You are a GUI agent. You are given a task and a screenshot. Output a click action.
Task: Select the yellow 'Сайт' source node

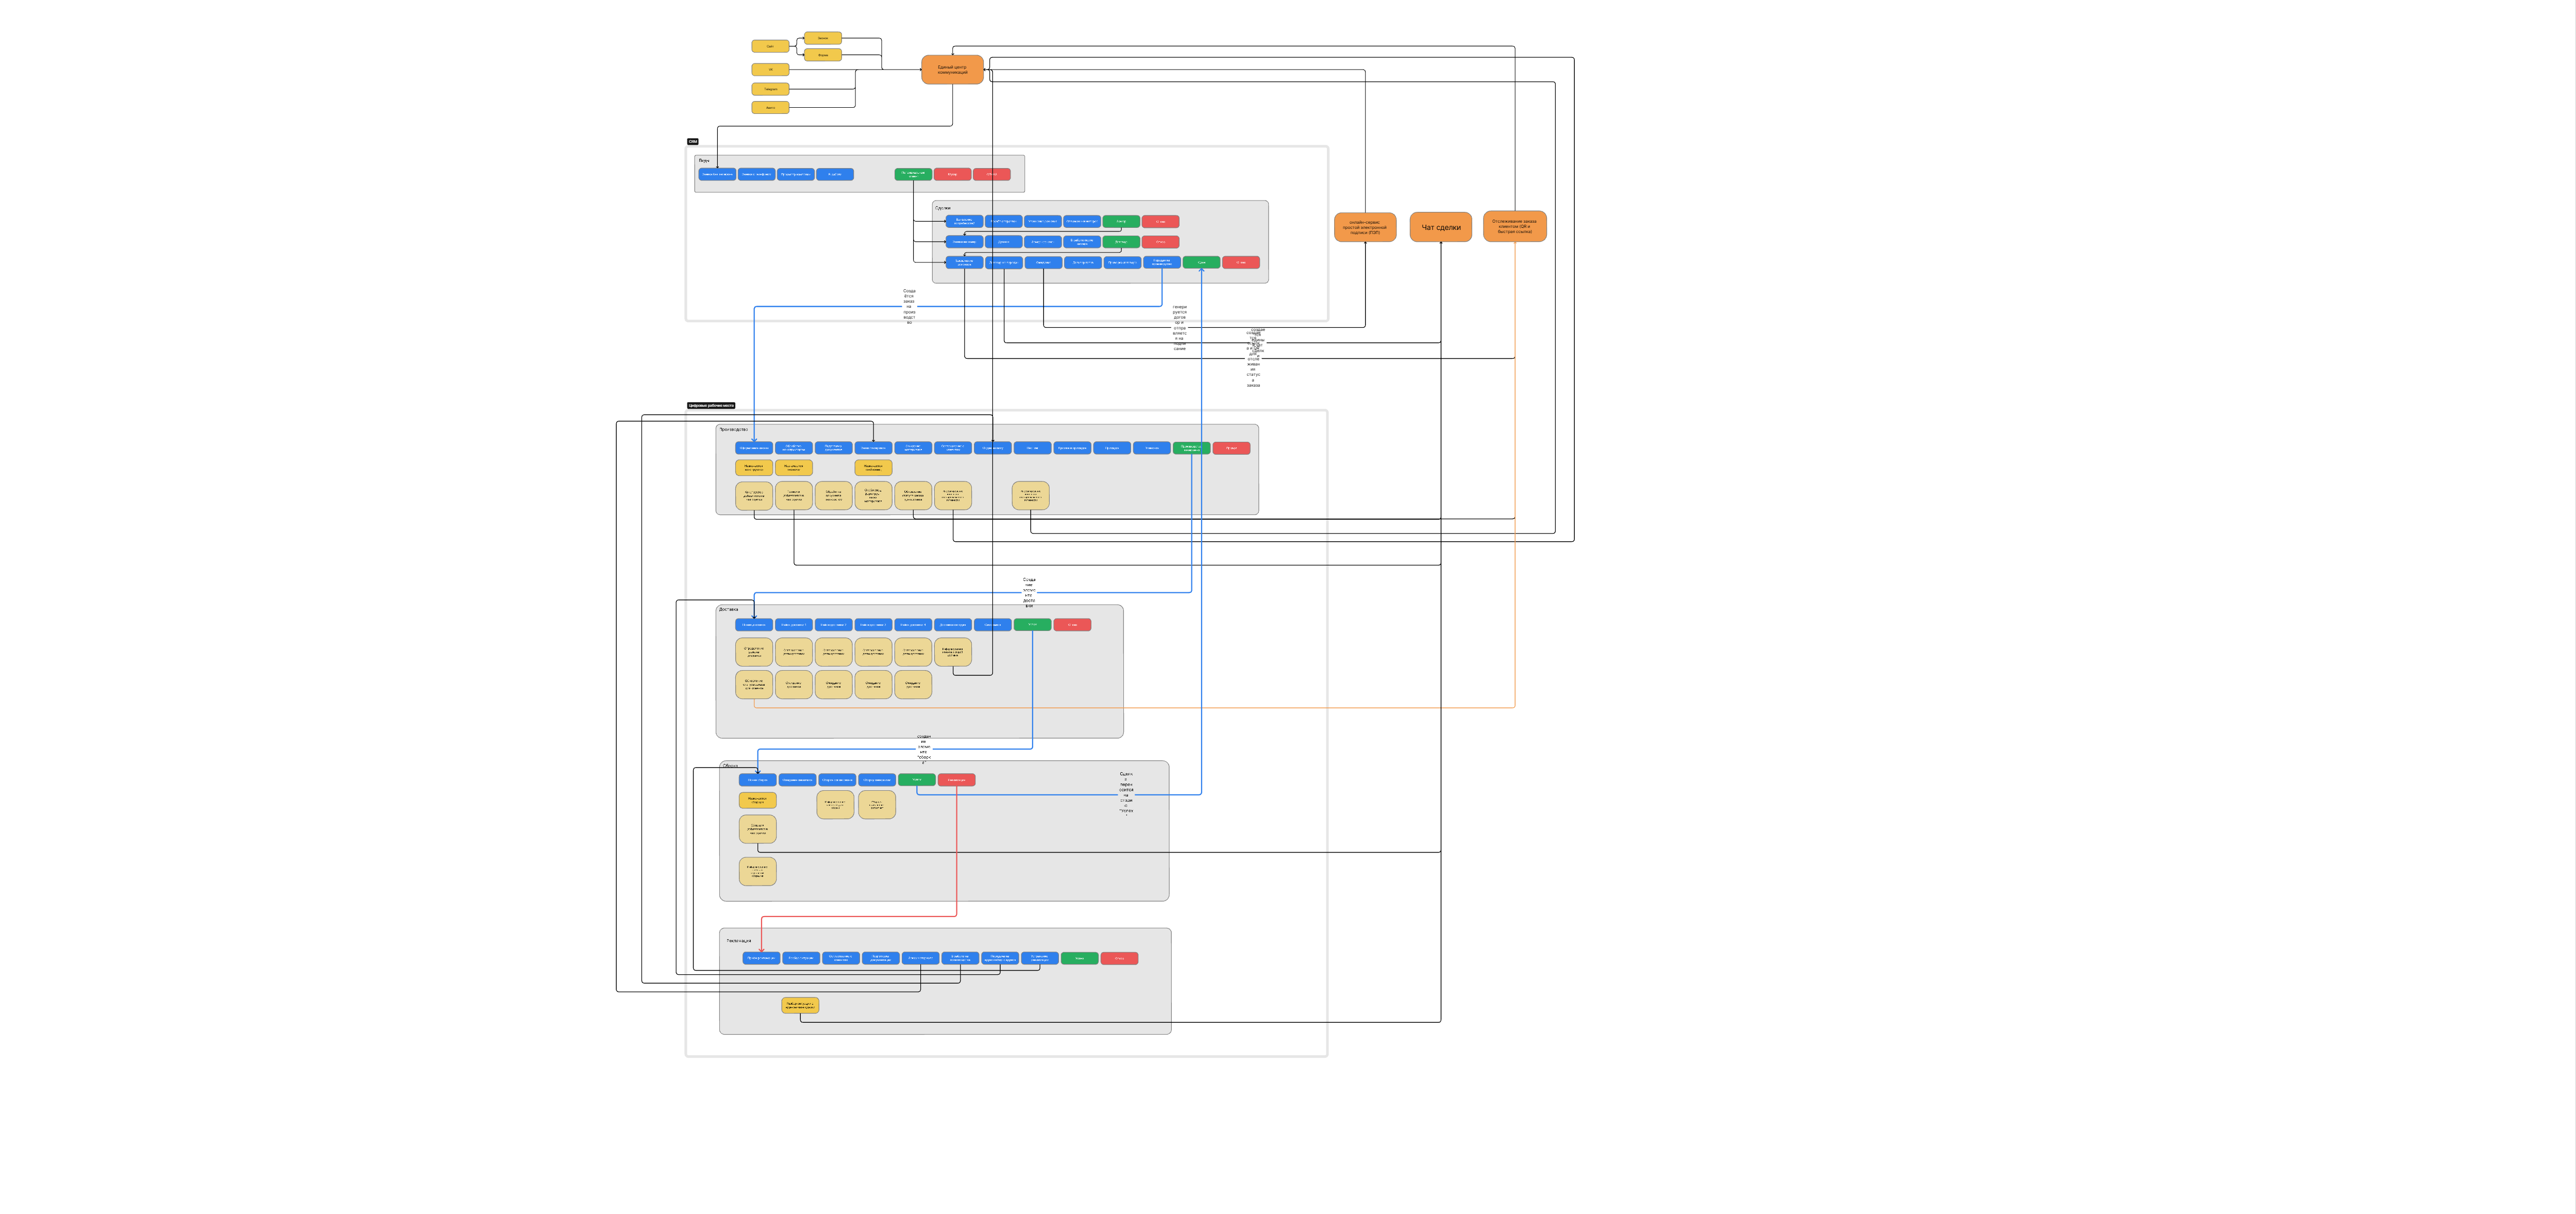[770, 46]
